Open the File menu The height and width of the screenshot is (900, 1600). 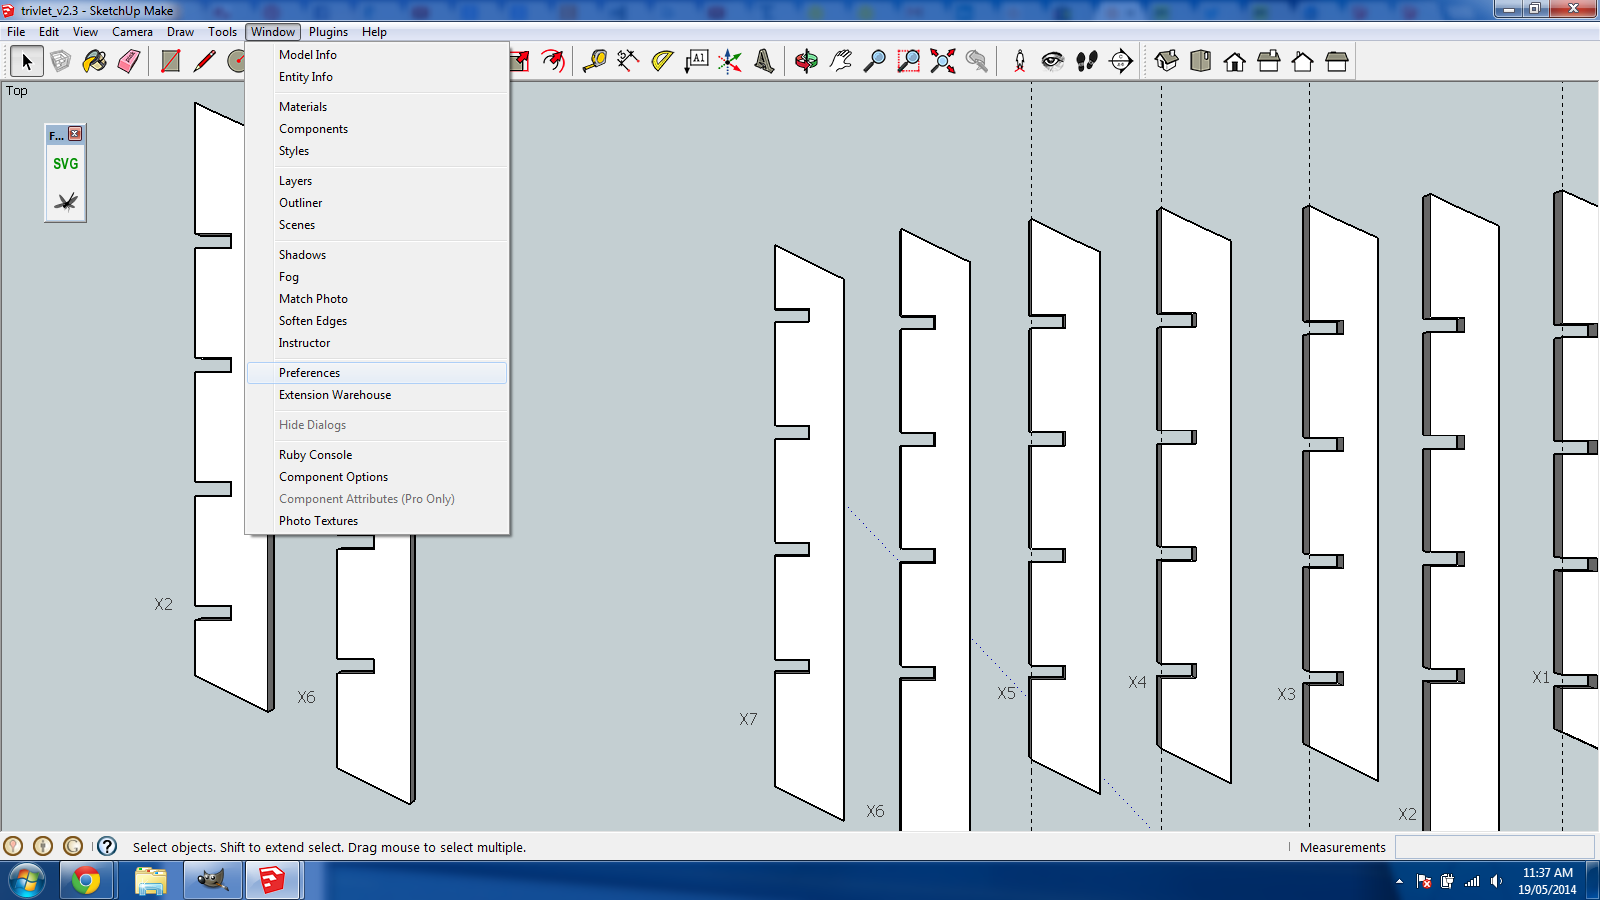17,32
